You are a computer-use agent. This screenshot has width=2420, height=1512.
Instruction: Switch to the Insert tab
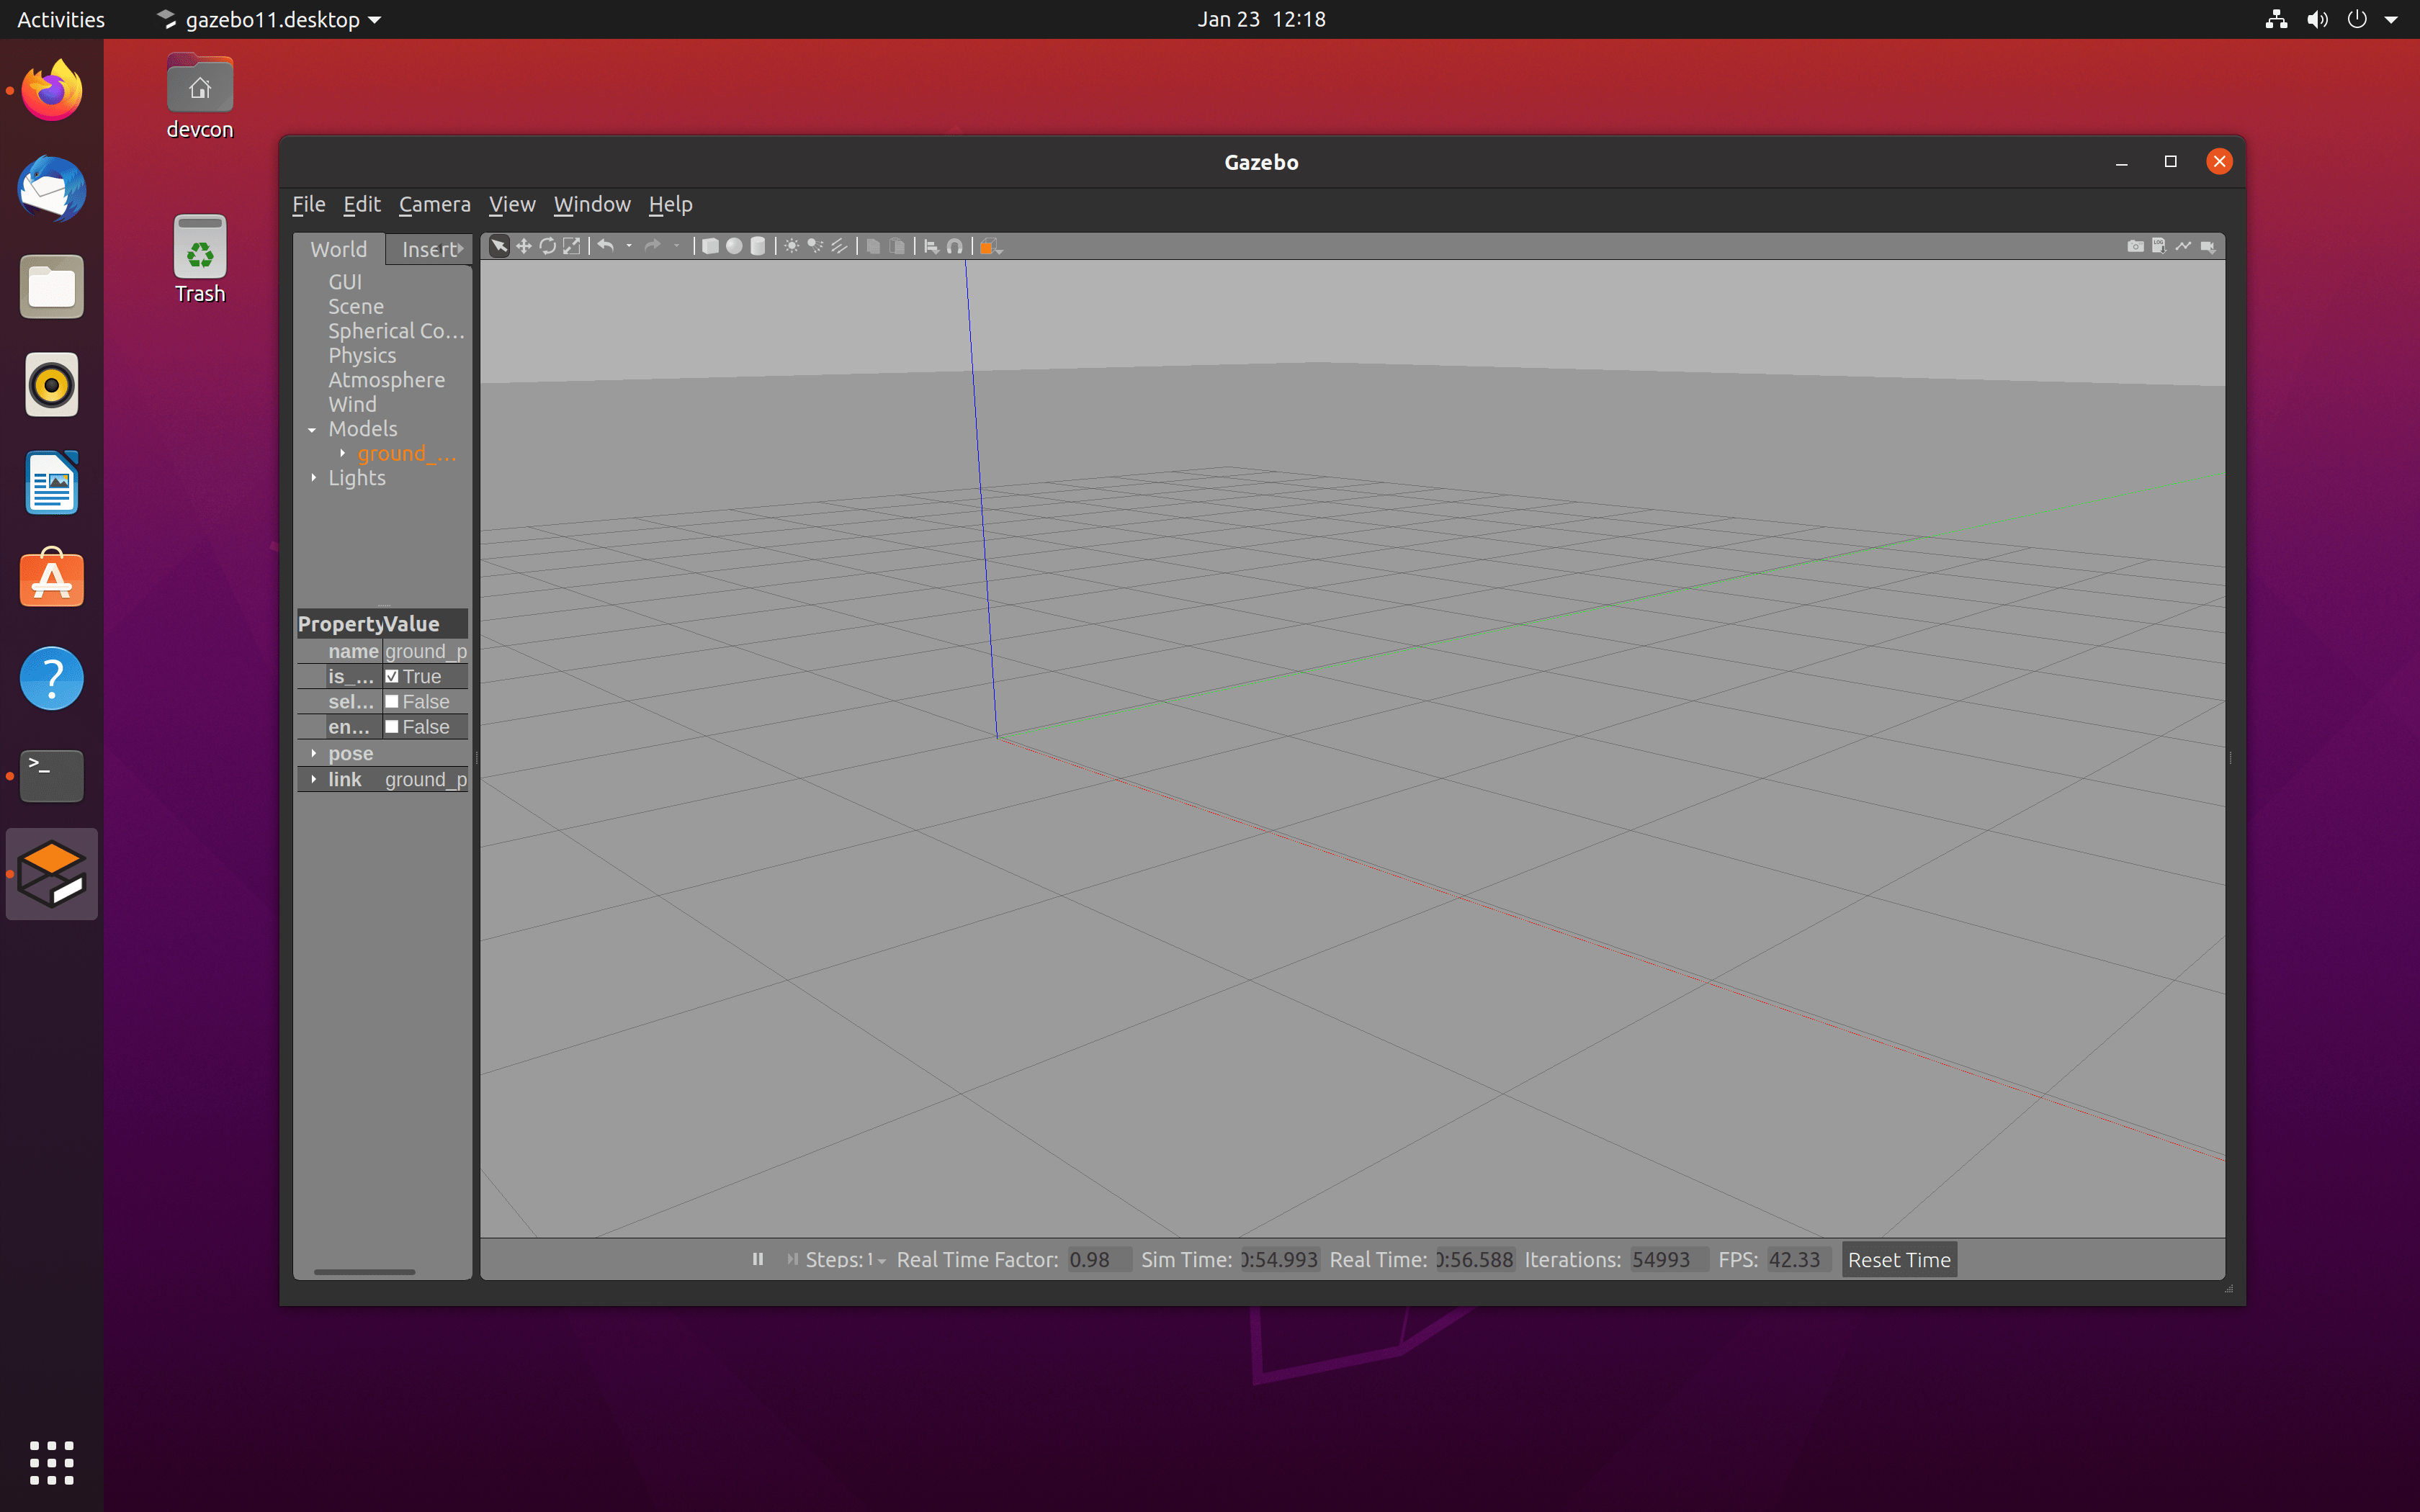tap(428, 249)
